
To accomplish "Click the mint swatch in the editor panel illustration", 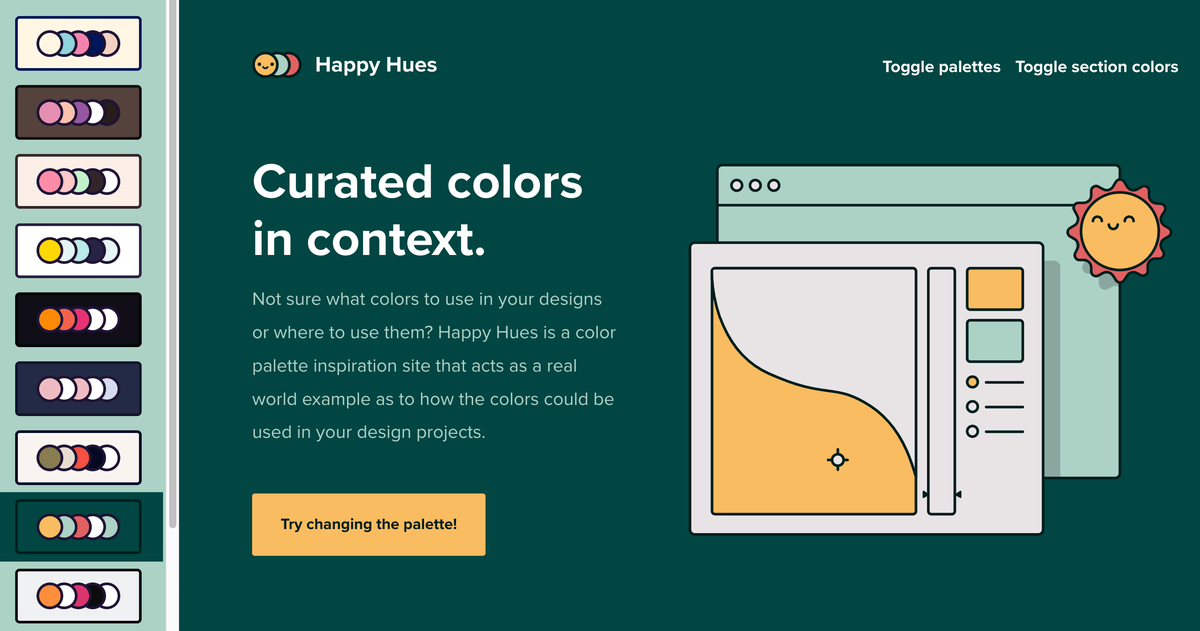I will [x=995, y=340].
